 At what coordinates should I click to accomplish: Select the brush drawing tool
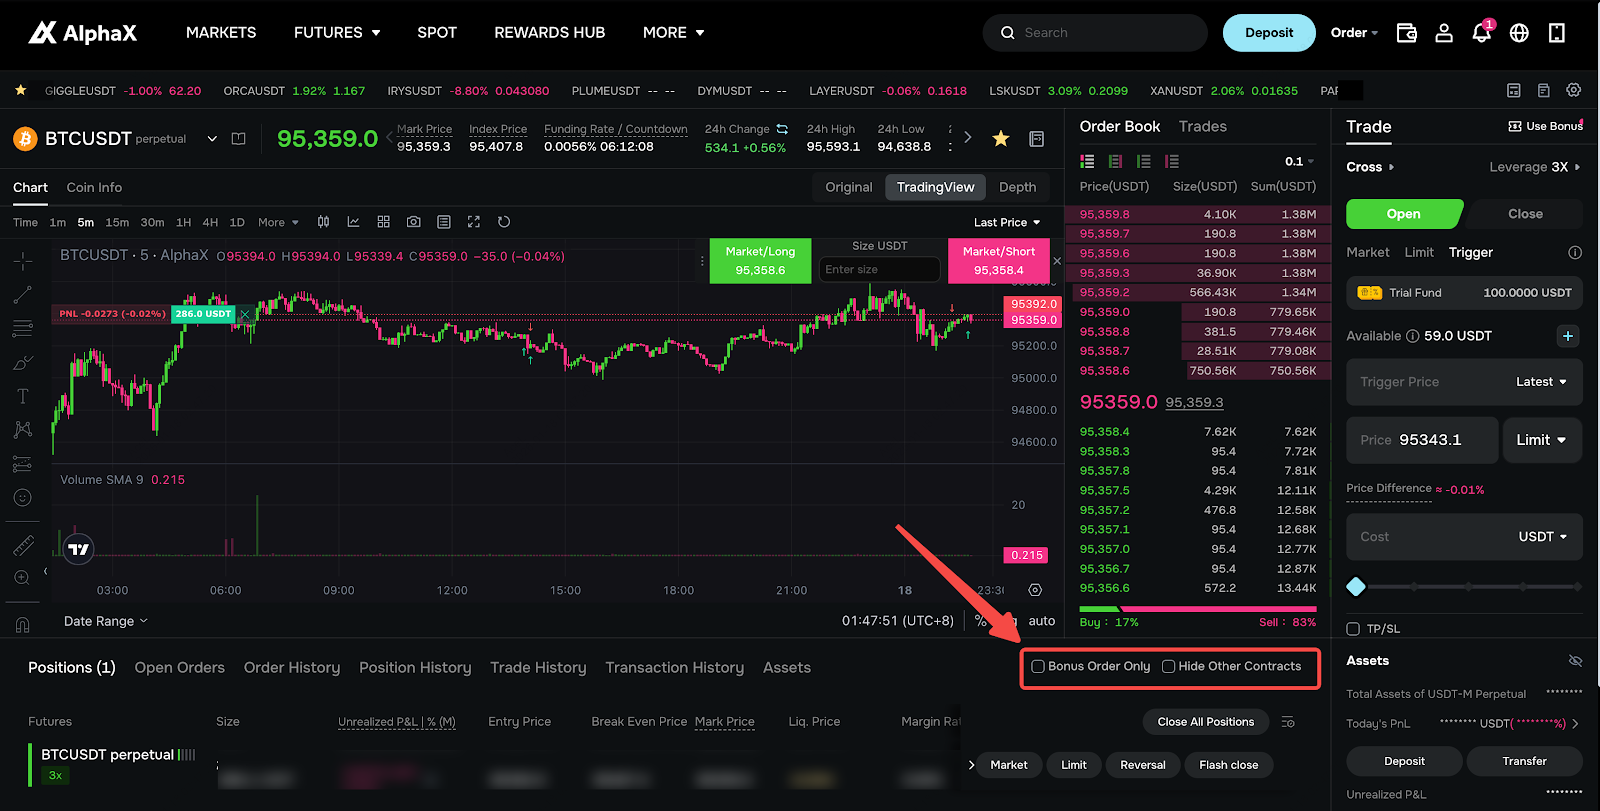[x=23, y=363]
